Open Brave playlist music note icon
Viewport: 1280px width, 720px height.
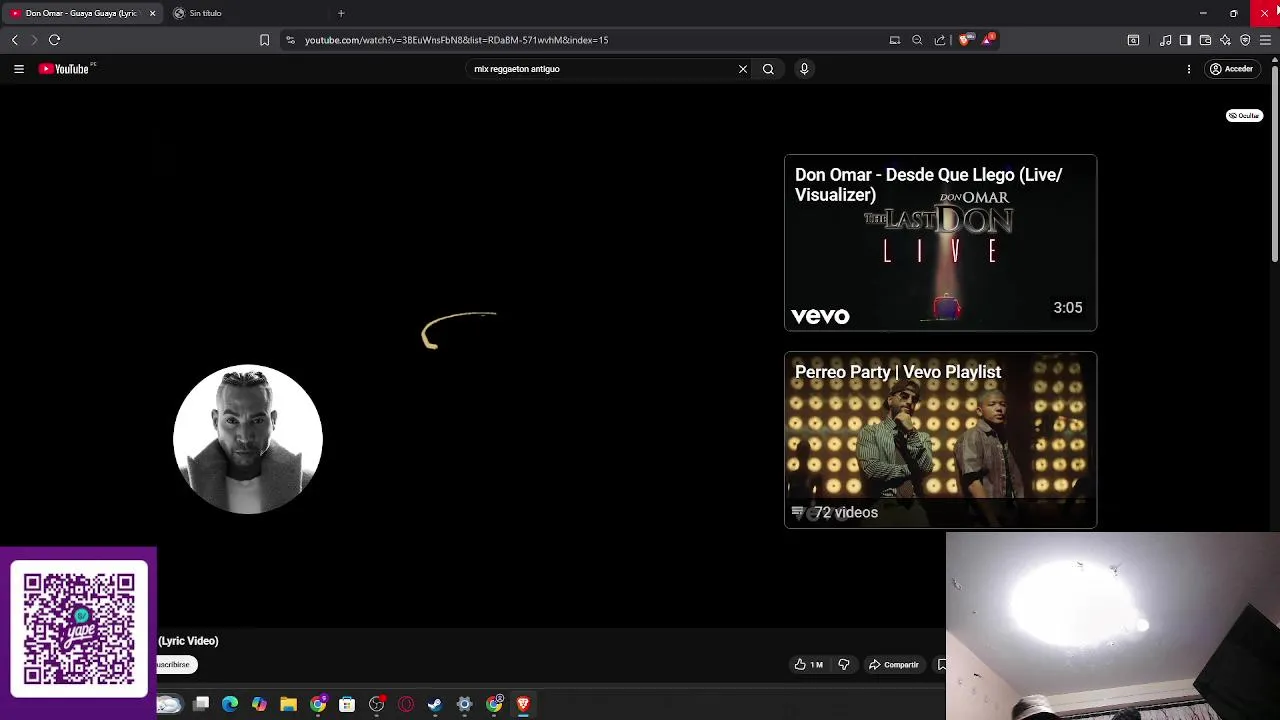pos(1166,40)
